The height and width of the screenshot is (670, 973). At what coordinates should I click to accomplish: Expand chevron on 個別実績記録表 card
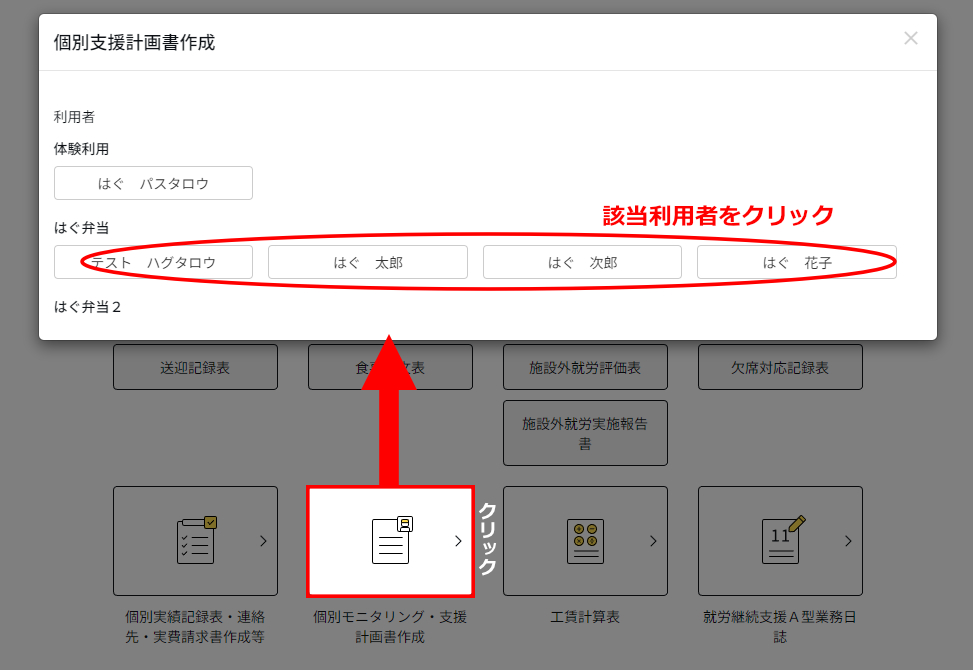(263, 541)
